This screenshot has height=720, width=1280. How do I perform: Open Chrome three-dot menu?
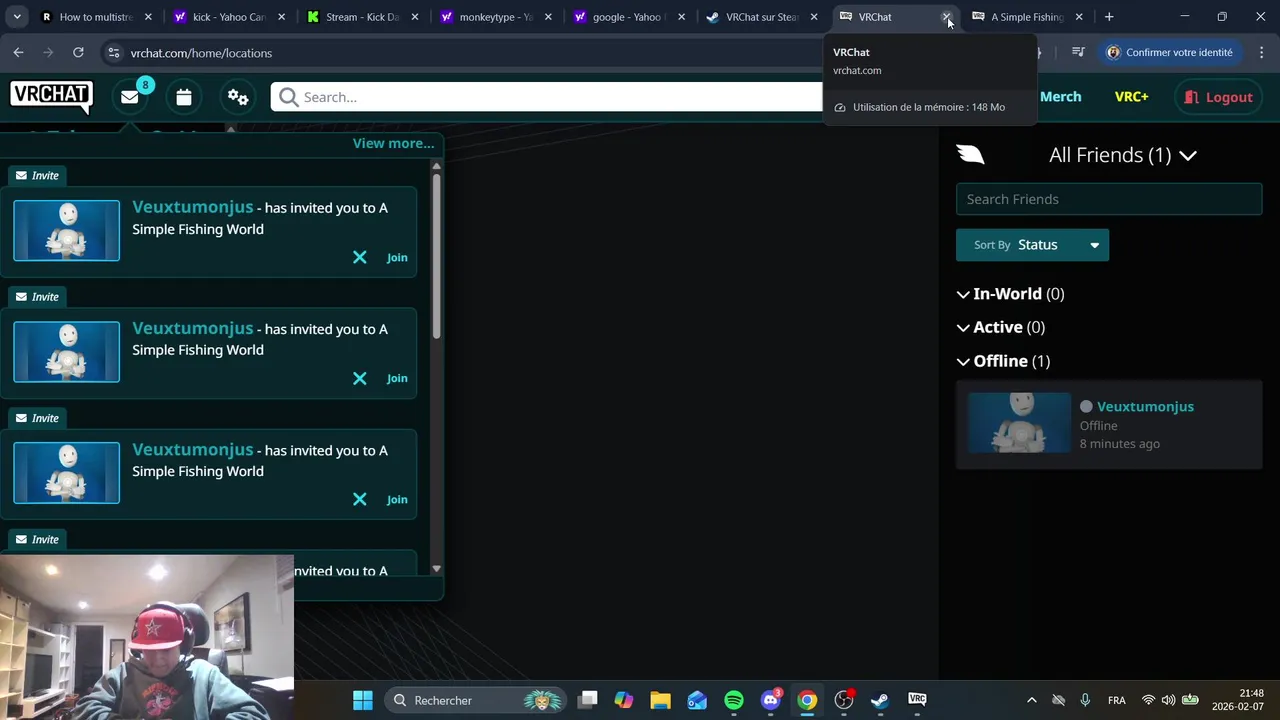point(1262,53)
